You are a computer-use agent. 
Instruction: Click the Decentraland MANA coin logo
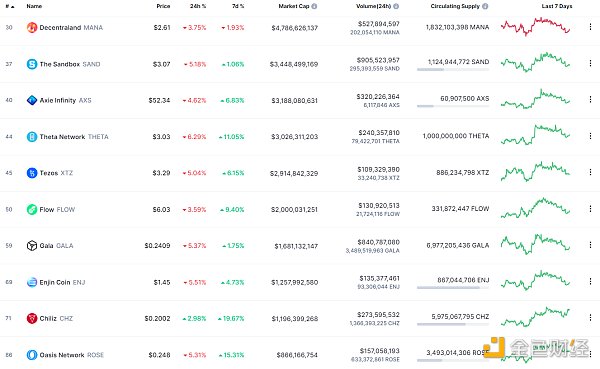(x=32, y=28)
